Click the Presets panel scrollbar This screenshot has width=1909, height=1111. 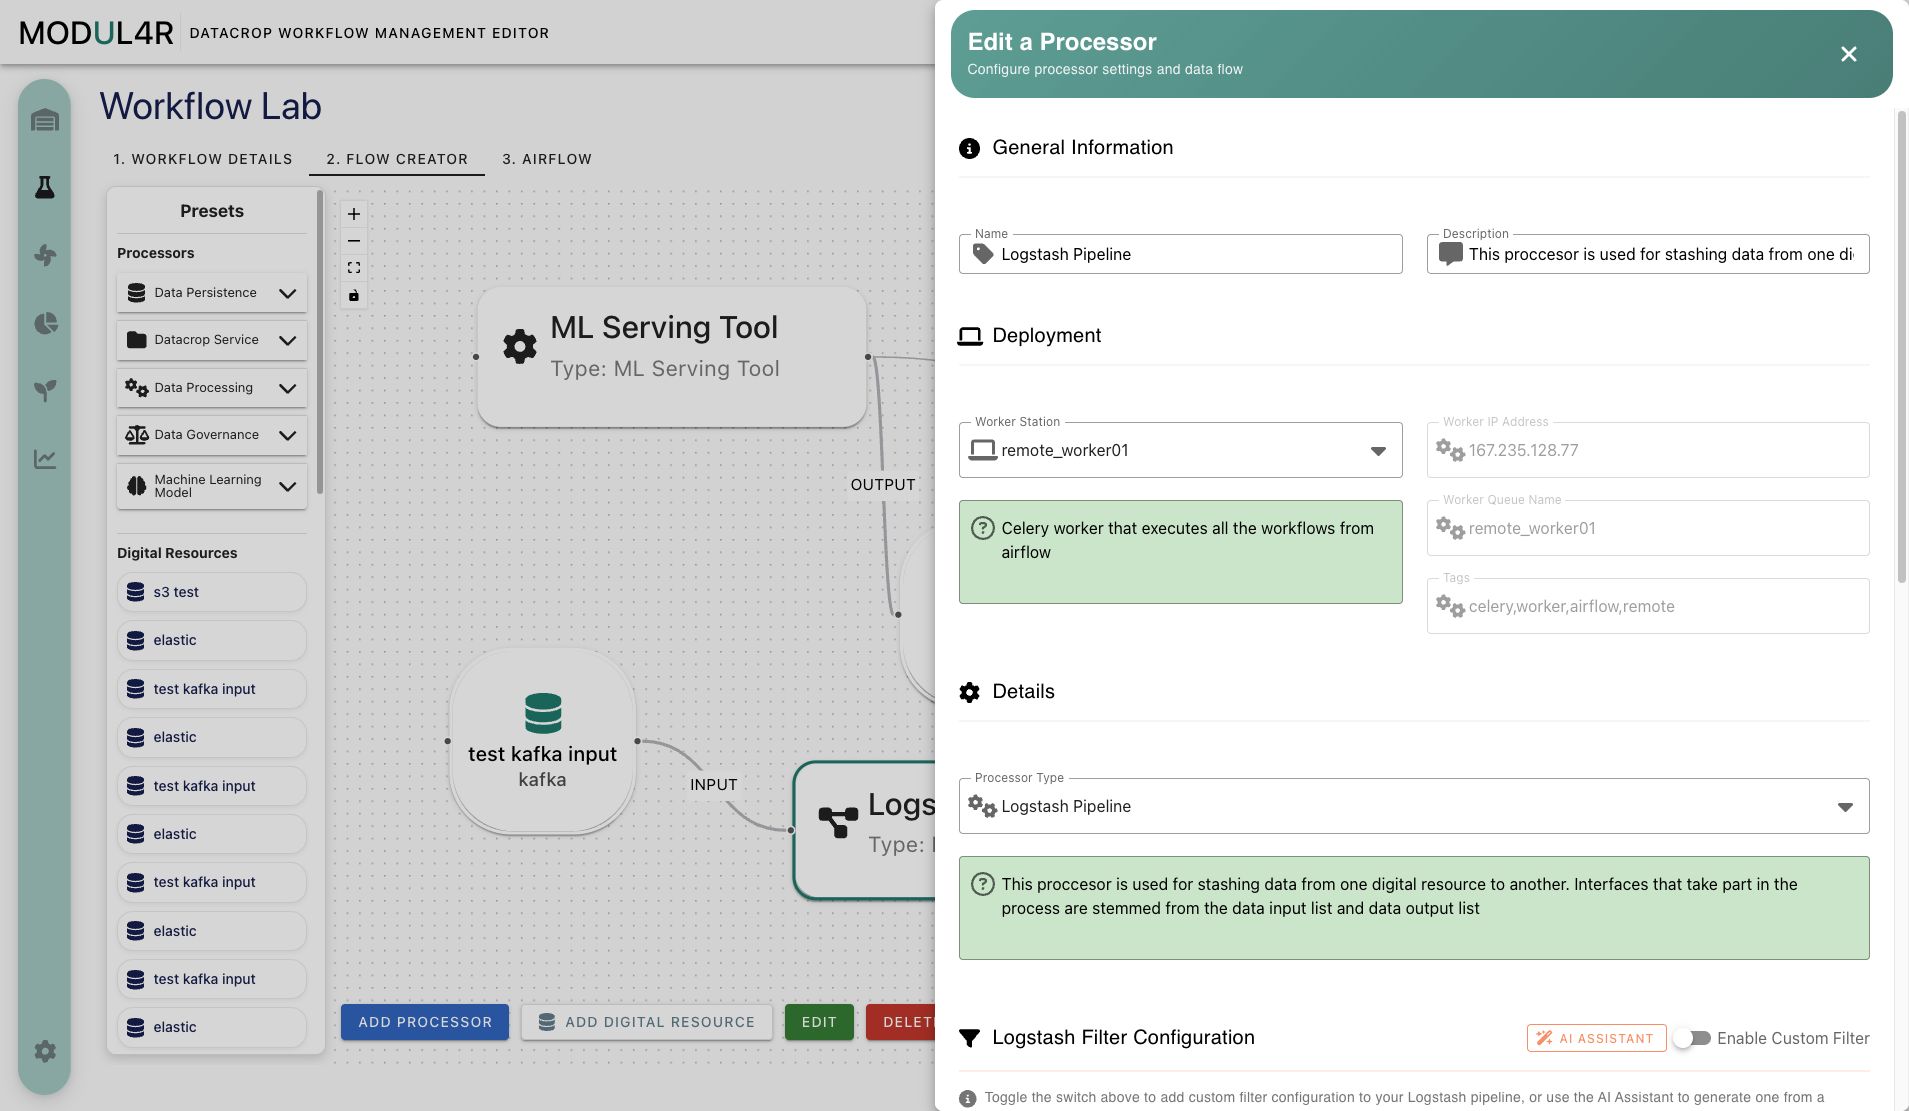(320, 342)
